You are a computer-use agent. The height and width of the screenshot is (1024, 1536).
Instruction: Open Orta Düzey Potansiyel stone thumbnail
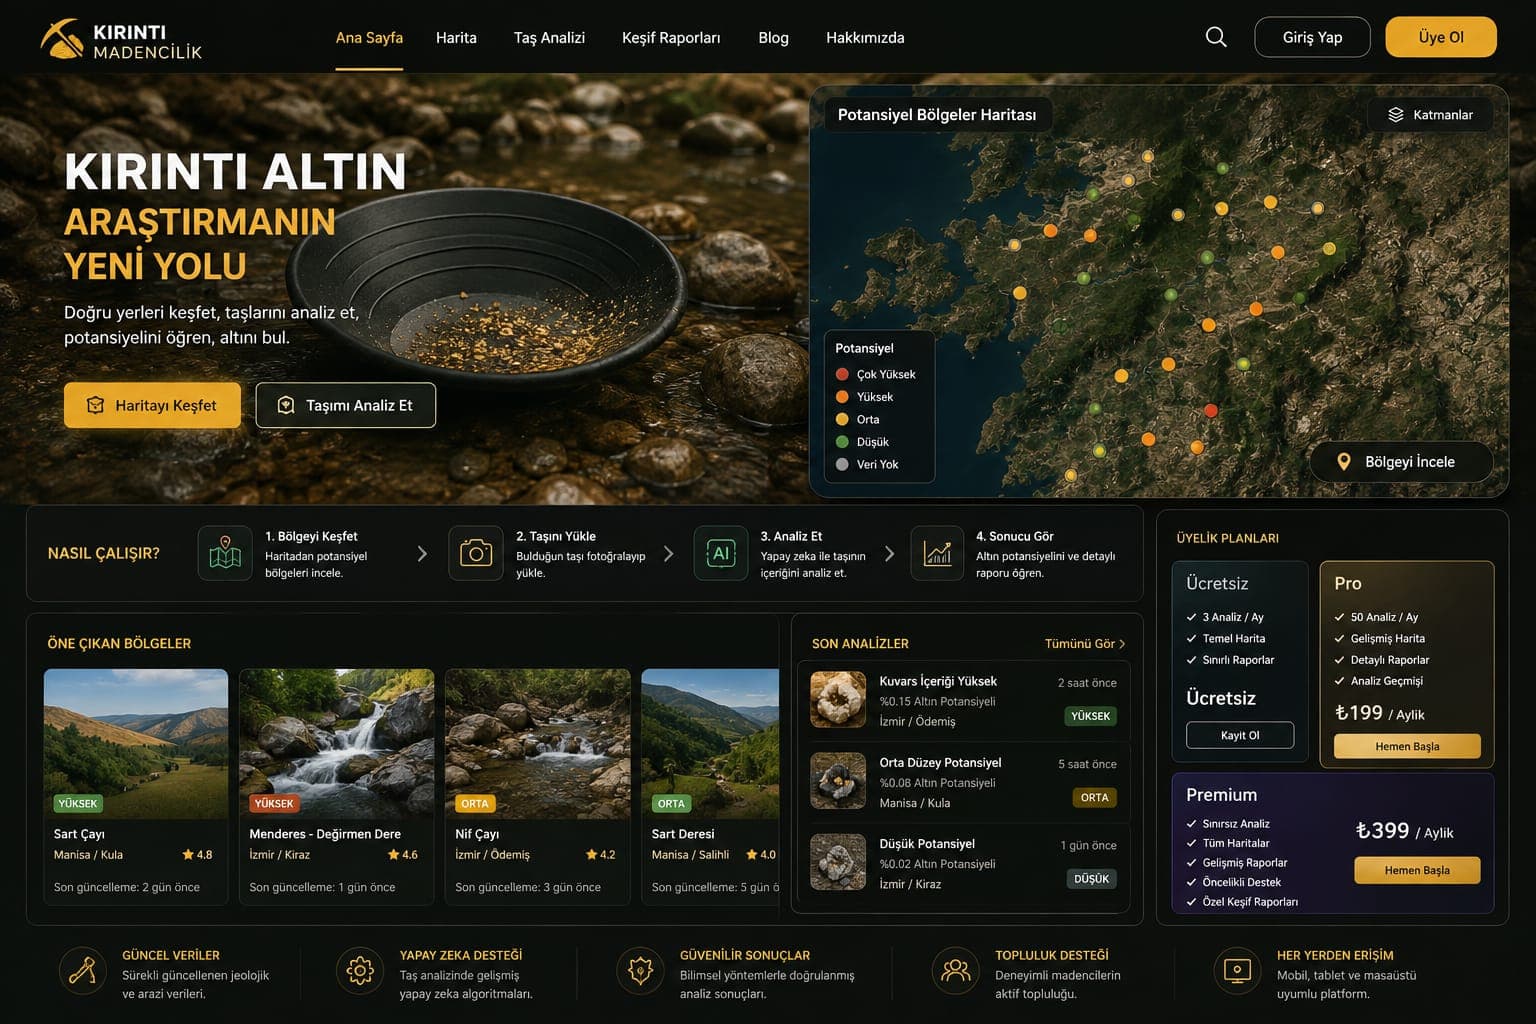click(838, 780)
